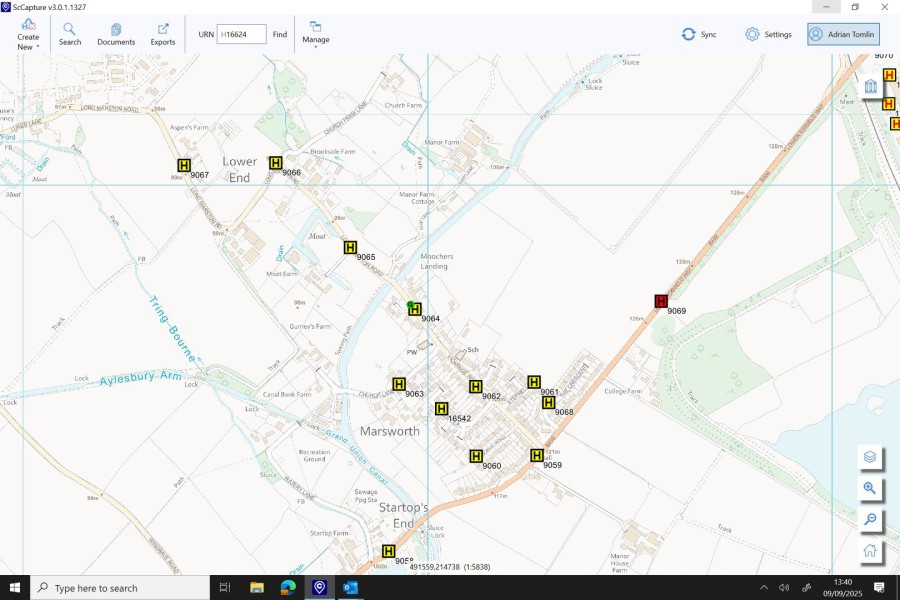
Task: Zoom in on the map
Action: click(x=870, y=488)
